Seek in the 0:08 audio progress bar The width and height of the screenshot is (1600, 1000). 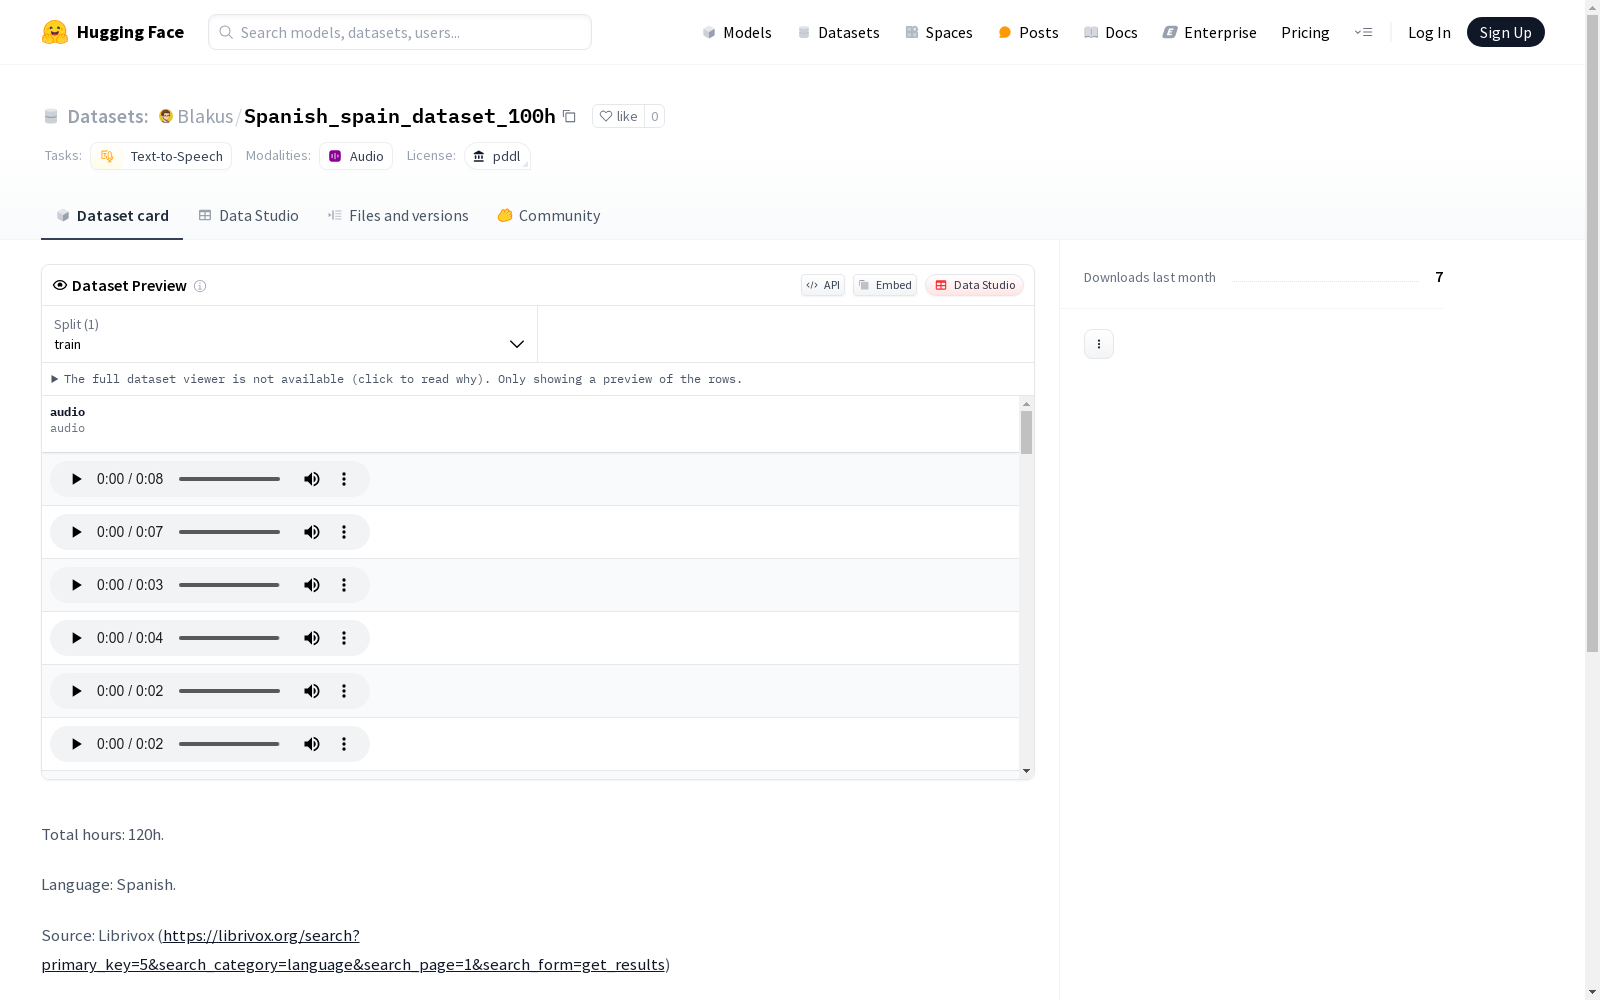tap(230, 479)
